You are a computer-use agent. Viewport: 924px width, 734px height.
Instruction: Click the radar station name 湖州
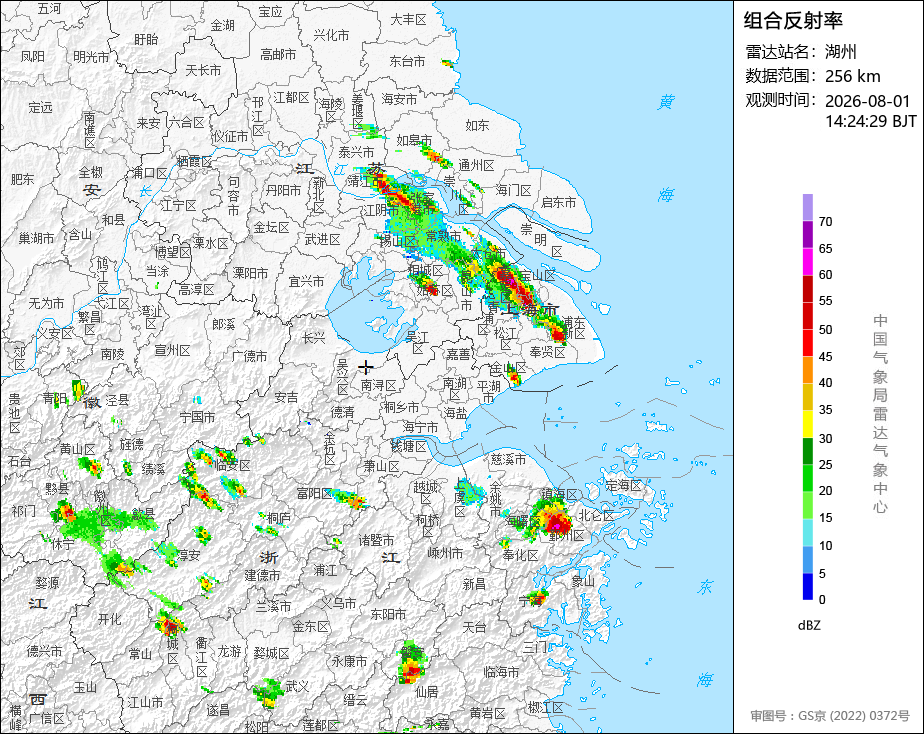pos(840,52)
